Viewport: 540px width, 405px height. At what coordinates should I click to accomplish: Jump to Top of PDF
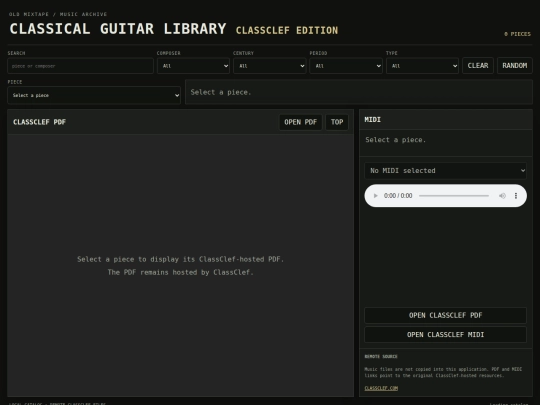click(x=337, y=122)
